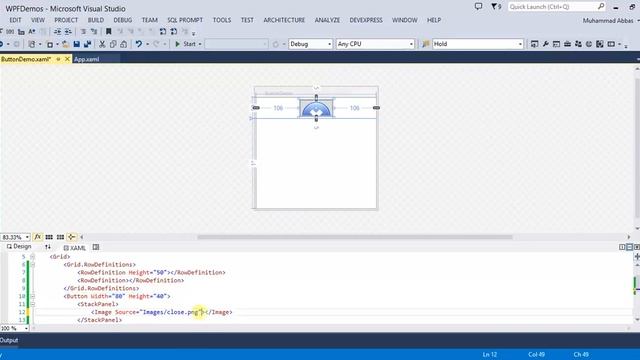Click the uncomment lines icon
Viewport: 640px width, 360px height.
(x=94, y=31)
